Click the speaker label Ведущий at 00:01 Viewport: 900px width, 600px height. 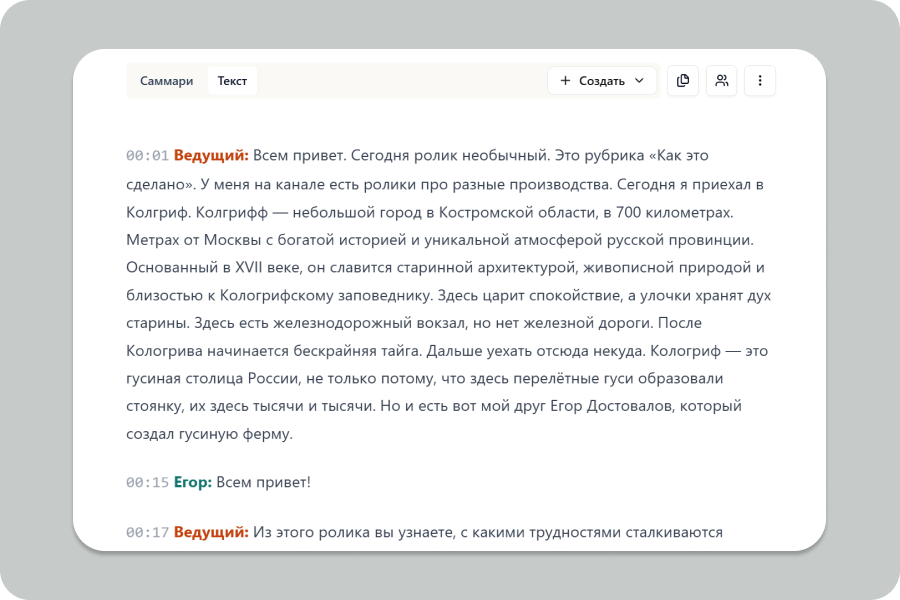point(209,156)
